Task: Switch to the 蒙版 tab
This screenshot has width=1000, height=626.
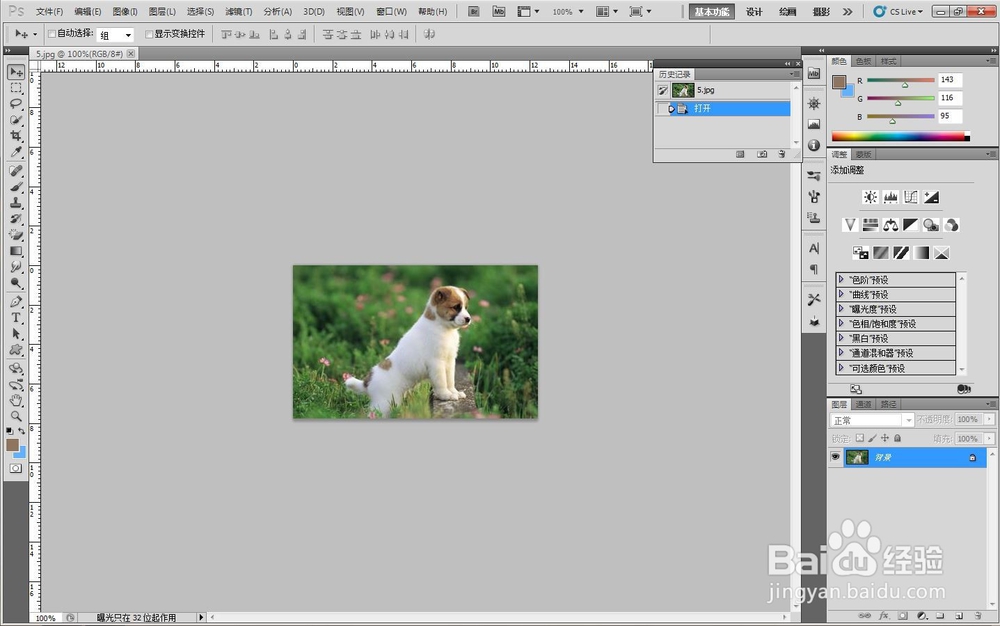Action: (x=864, y=154)
